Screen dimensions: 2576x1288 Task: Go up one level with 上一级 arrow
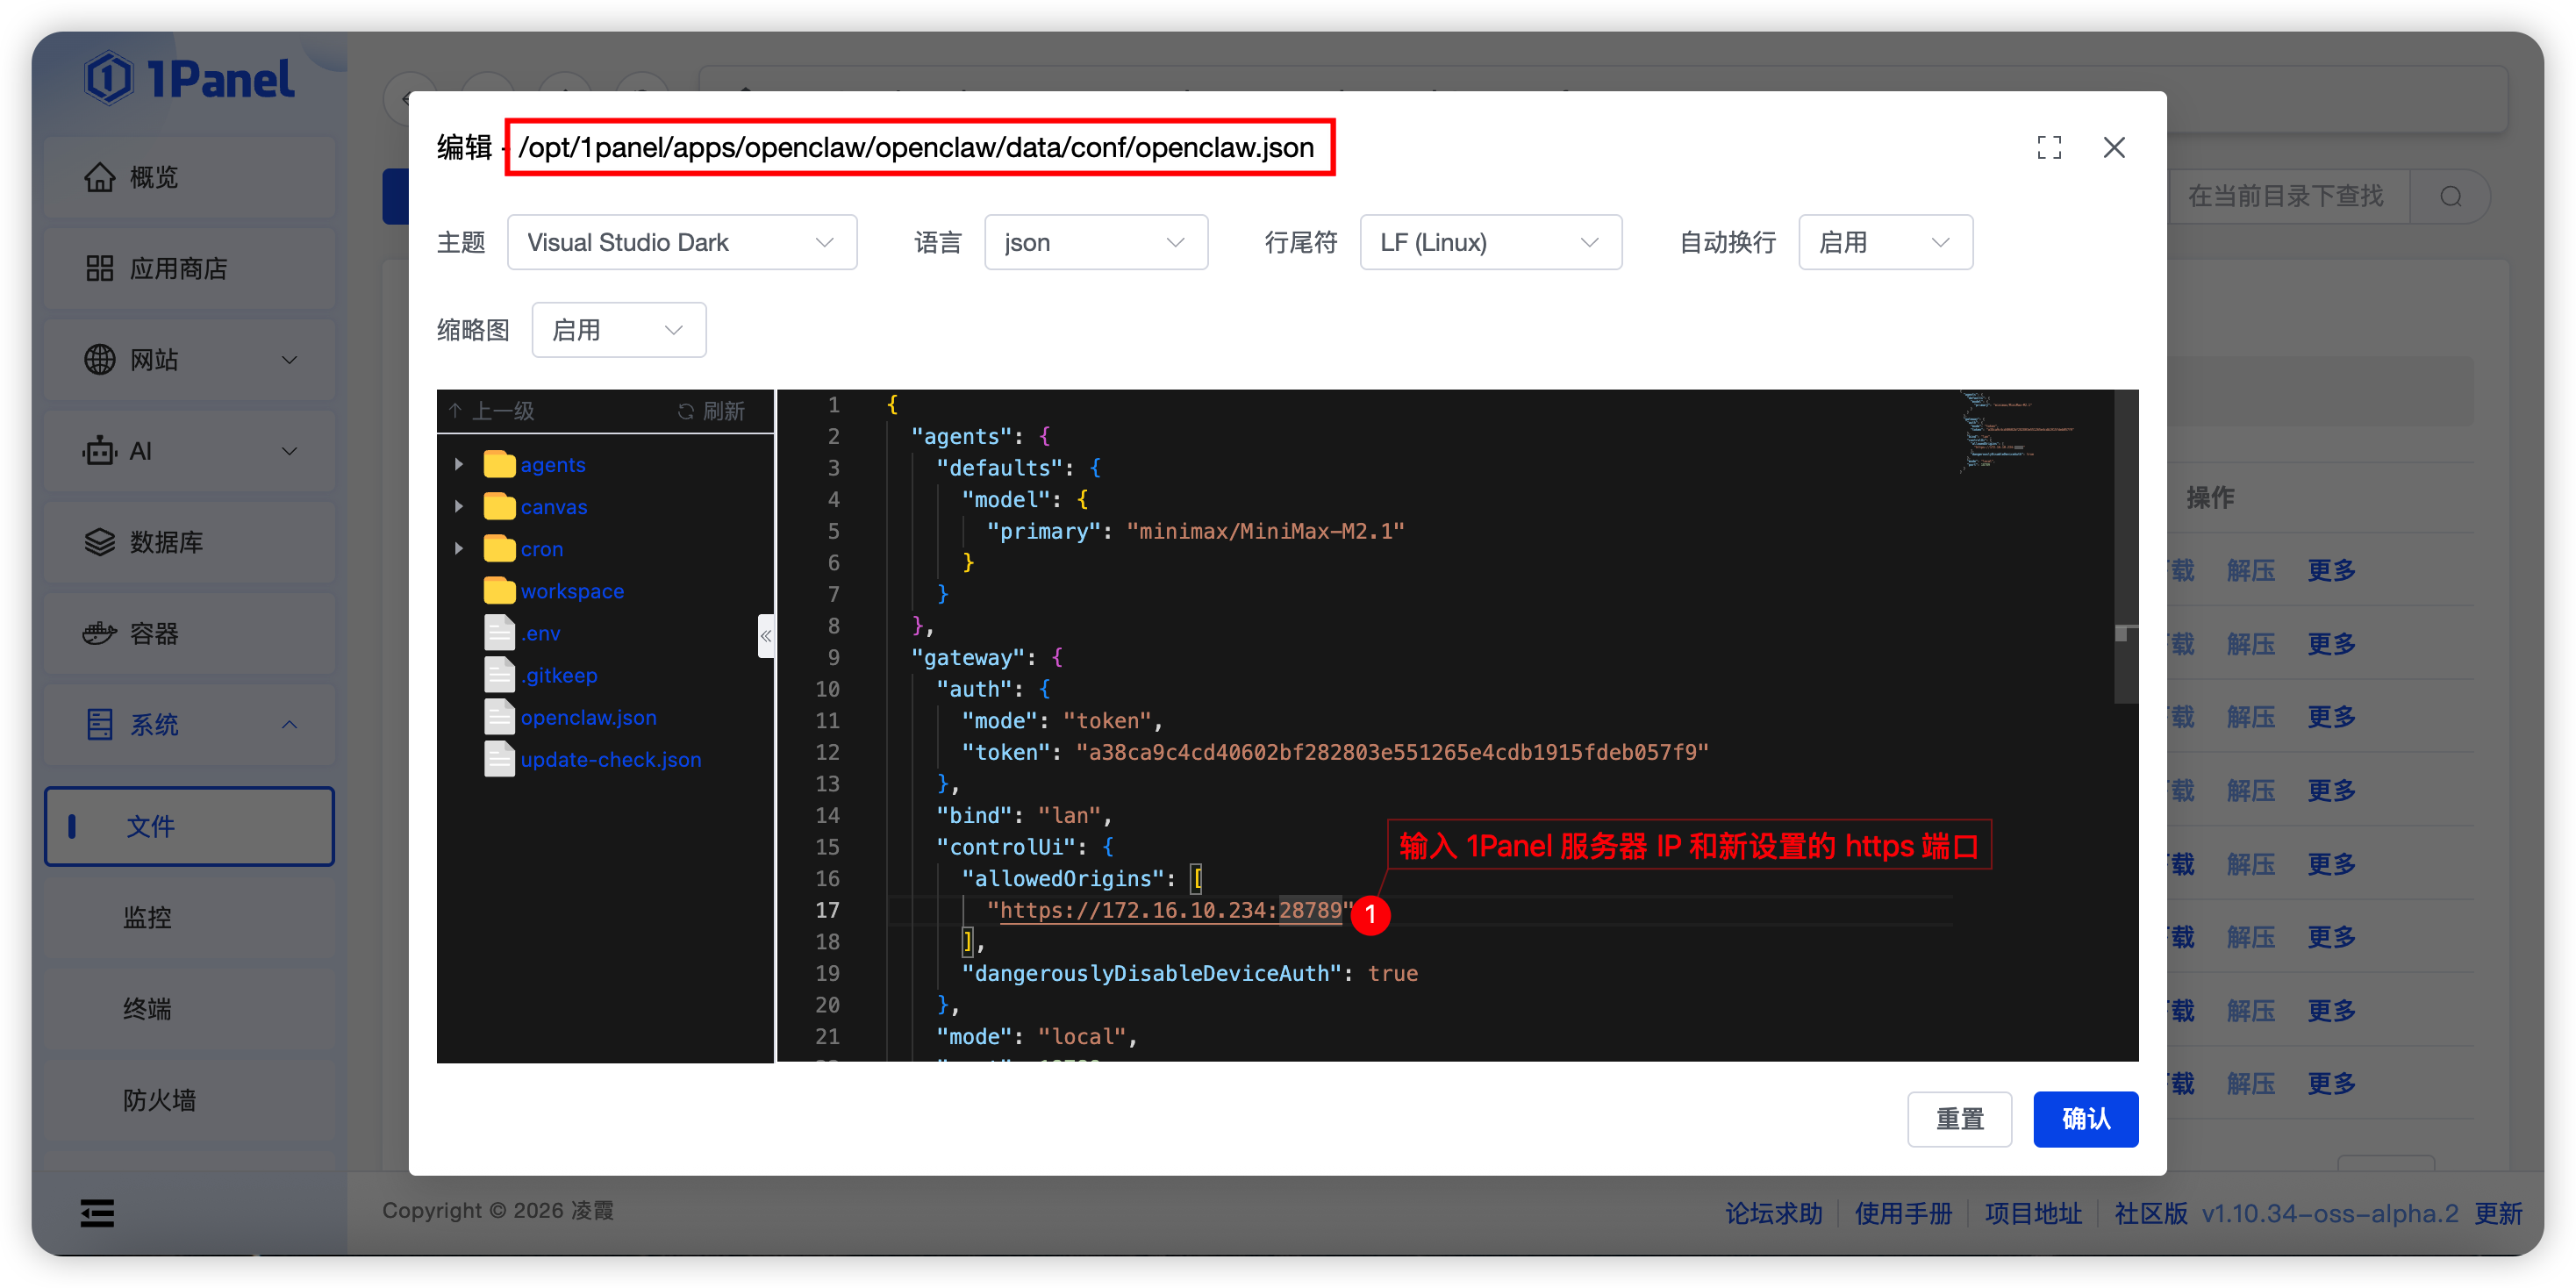pos(456,411)
